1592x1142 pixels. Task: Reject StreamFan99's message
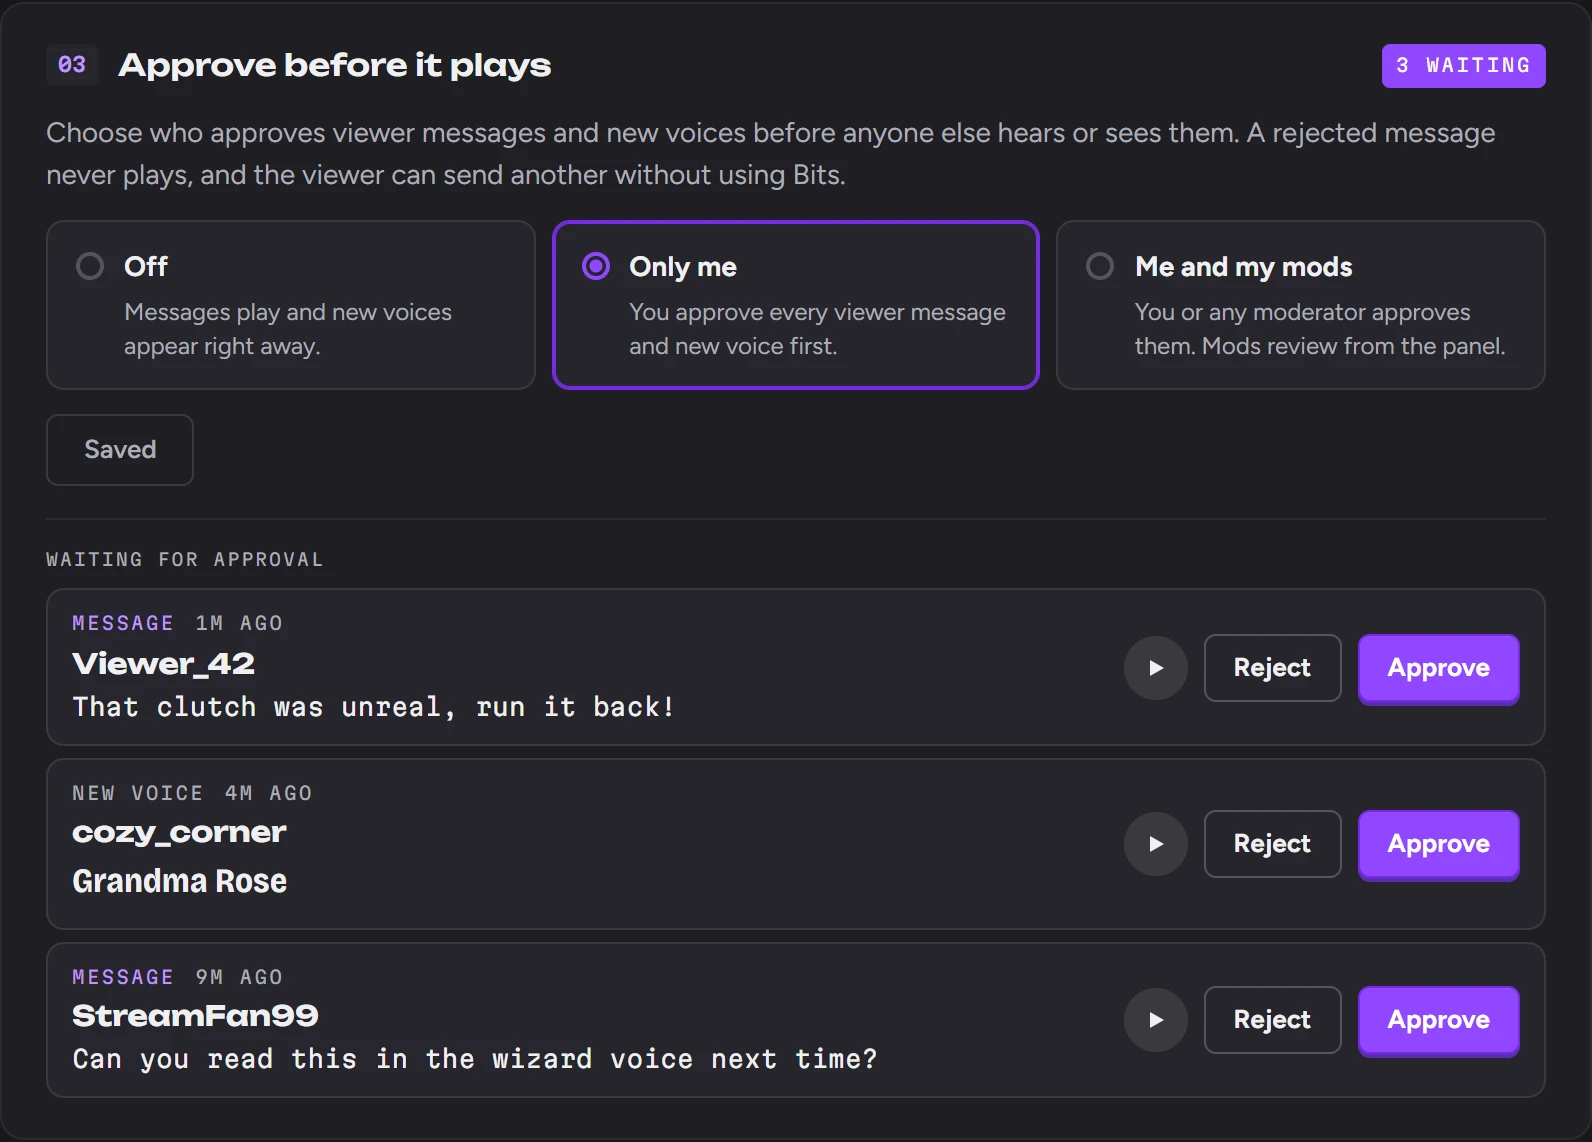(1272, 1020)
